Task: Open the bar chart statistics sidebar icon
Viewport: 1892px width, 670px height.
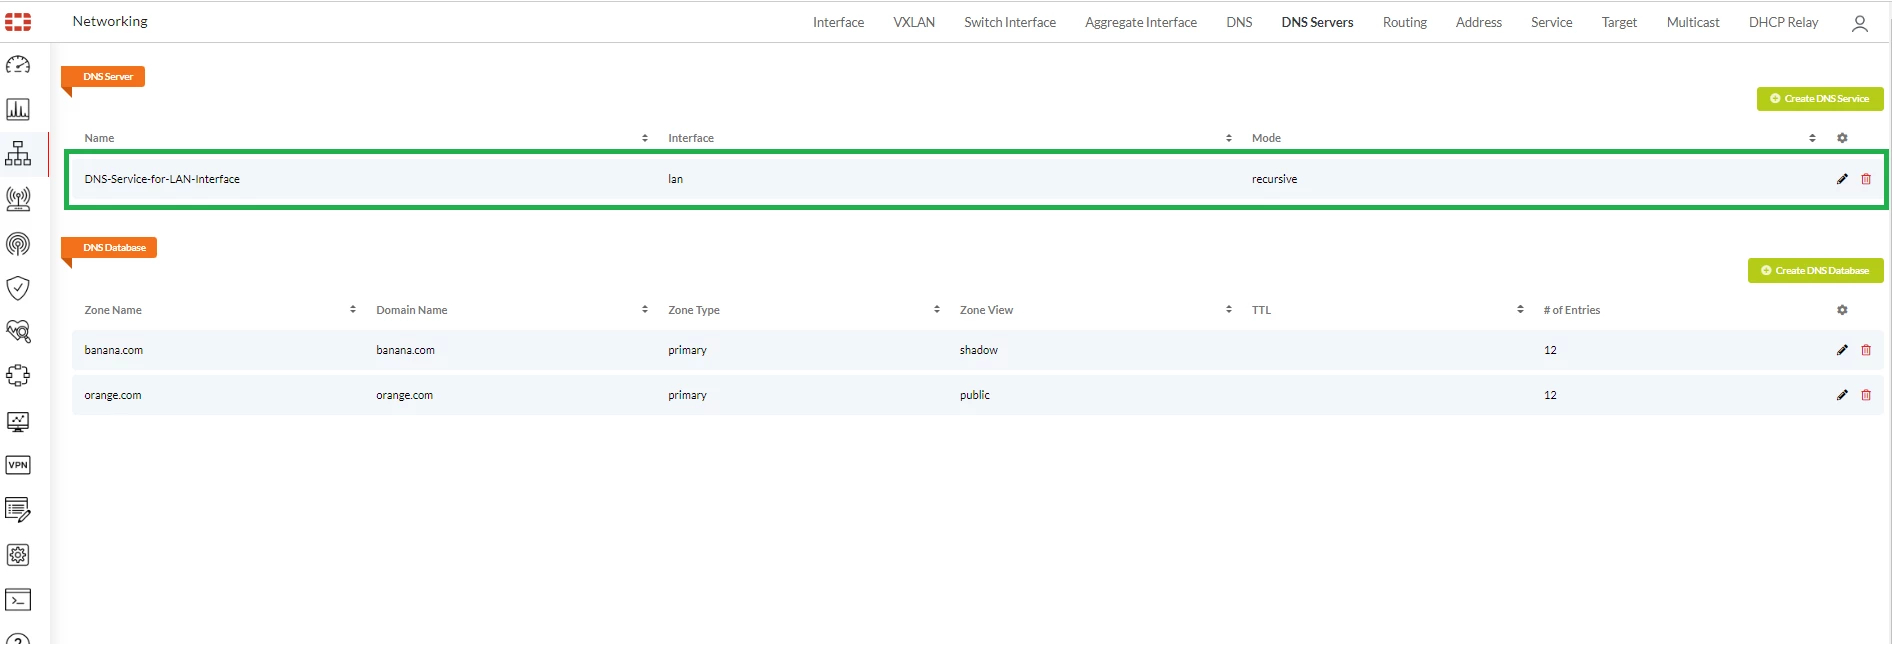Action: click(18, 109)
